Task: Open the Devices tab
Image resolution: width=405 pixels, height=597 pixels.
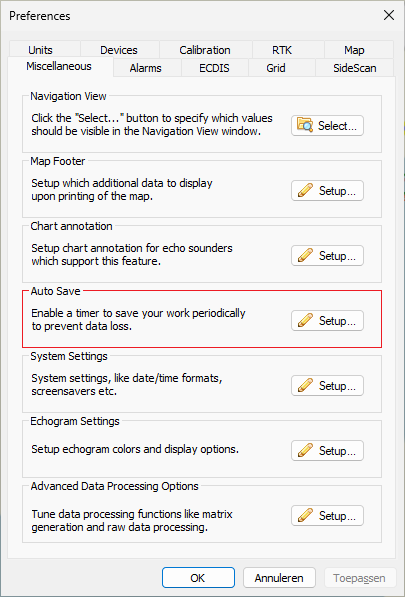Action: (119, 50)
